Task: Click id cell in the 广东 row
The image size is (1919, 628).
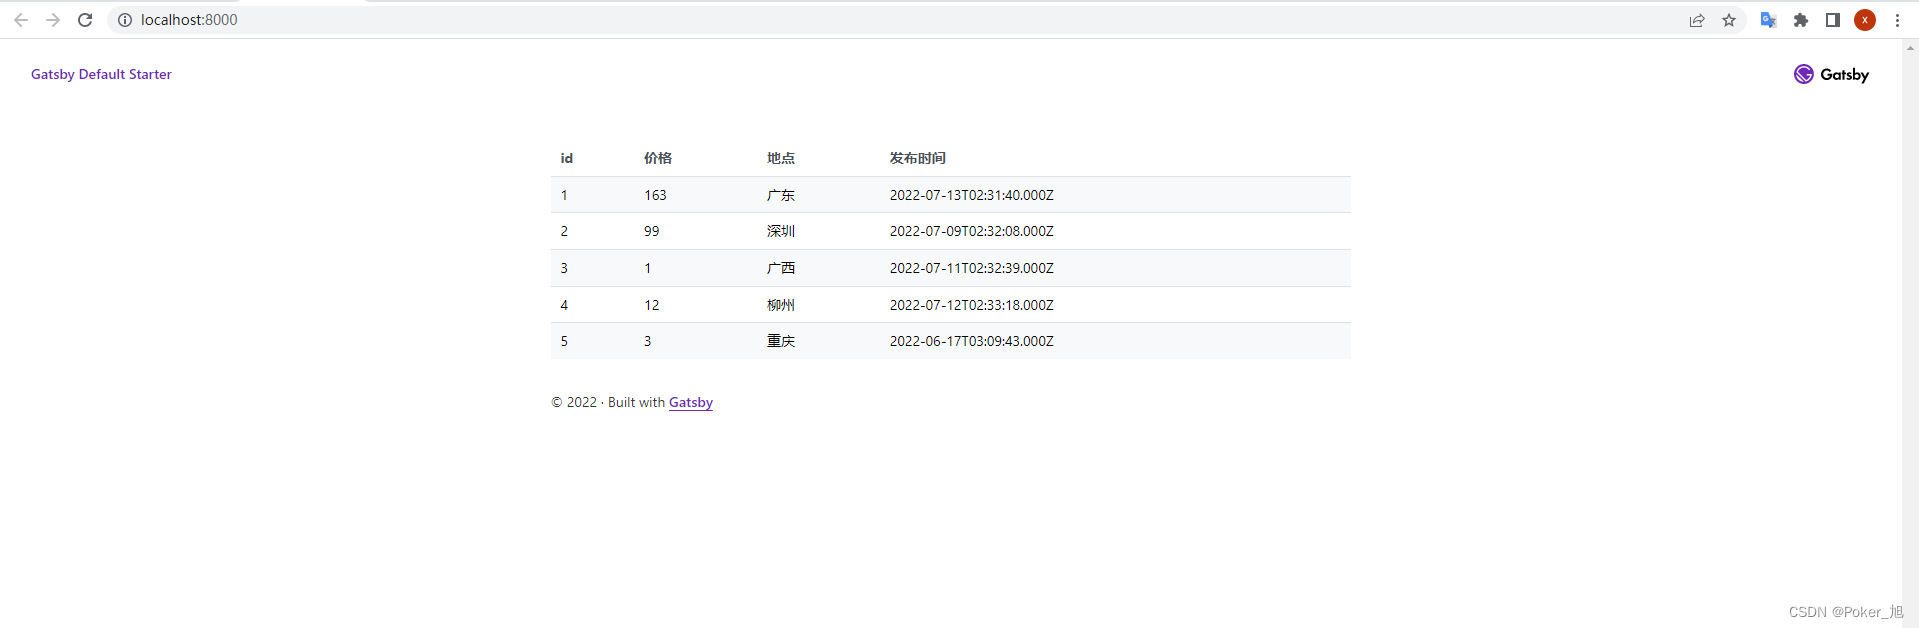Action: click(x=564, y=195)
